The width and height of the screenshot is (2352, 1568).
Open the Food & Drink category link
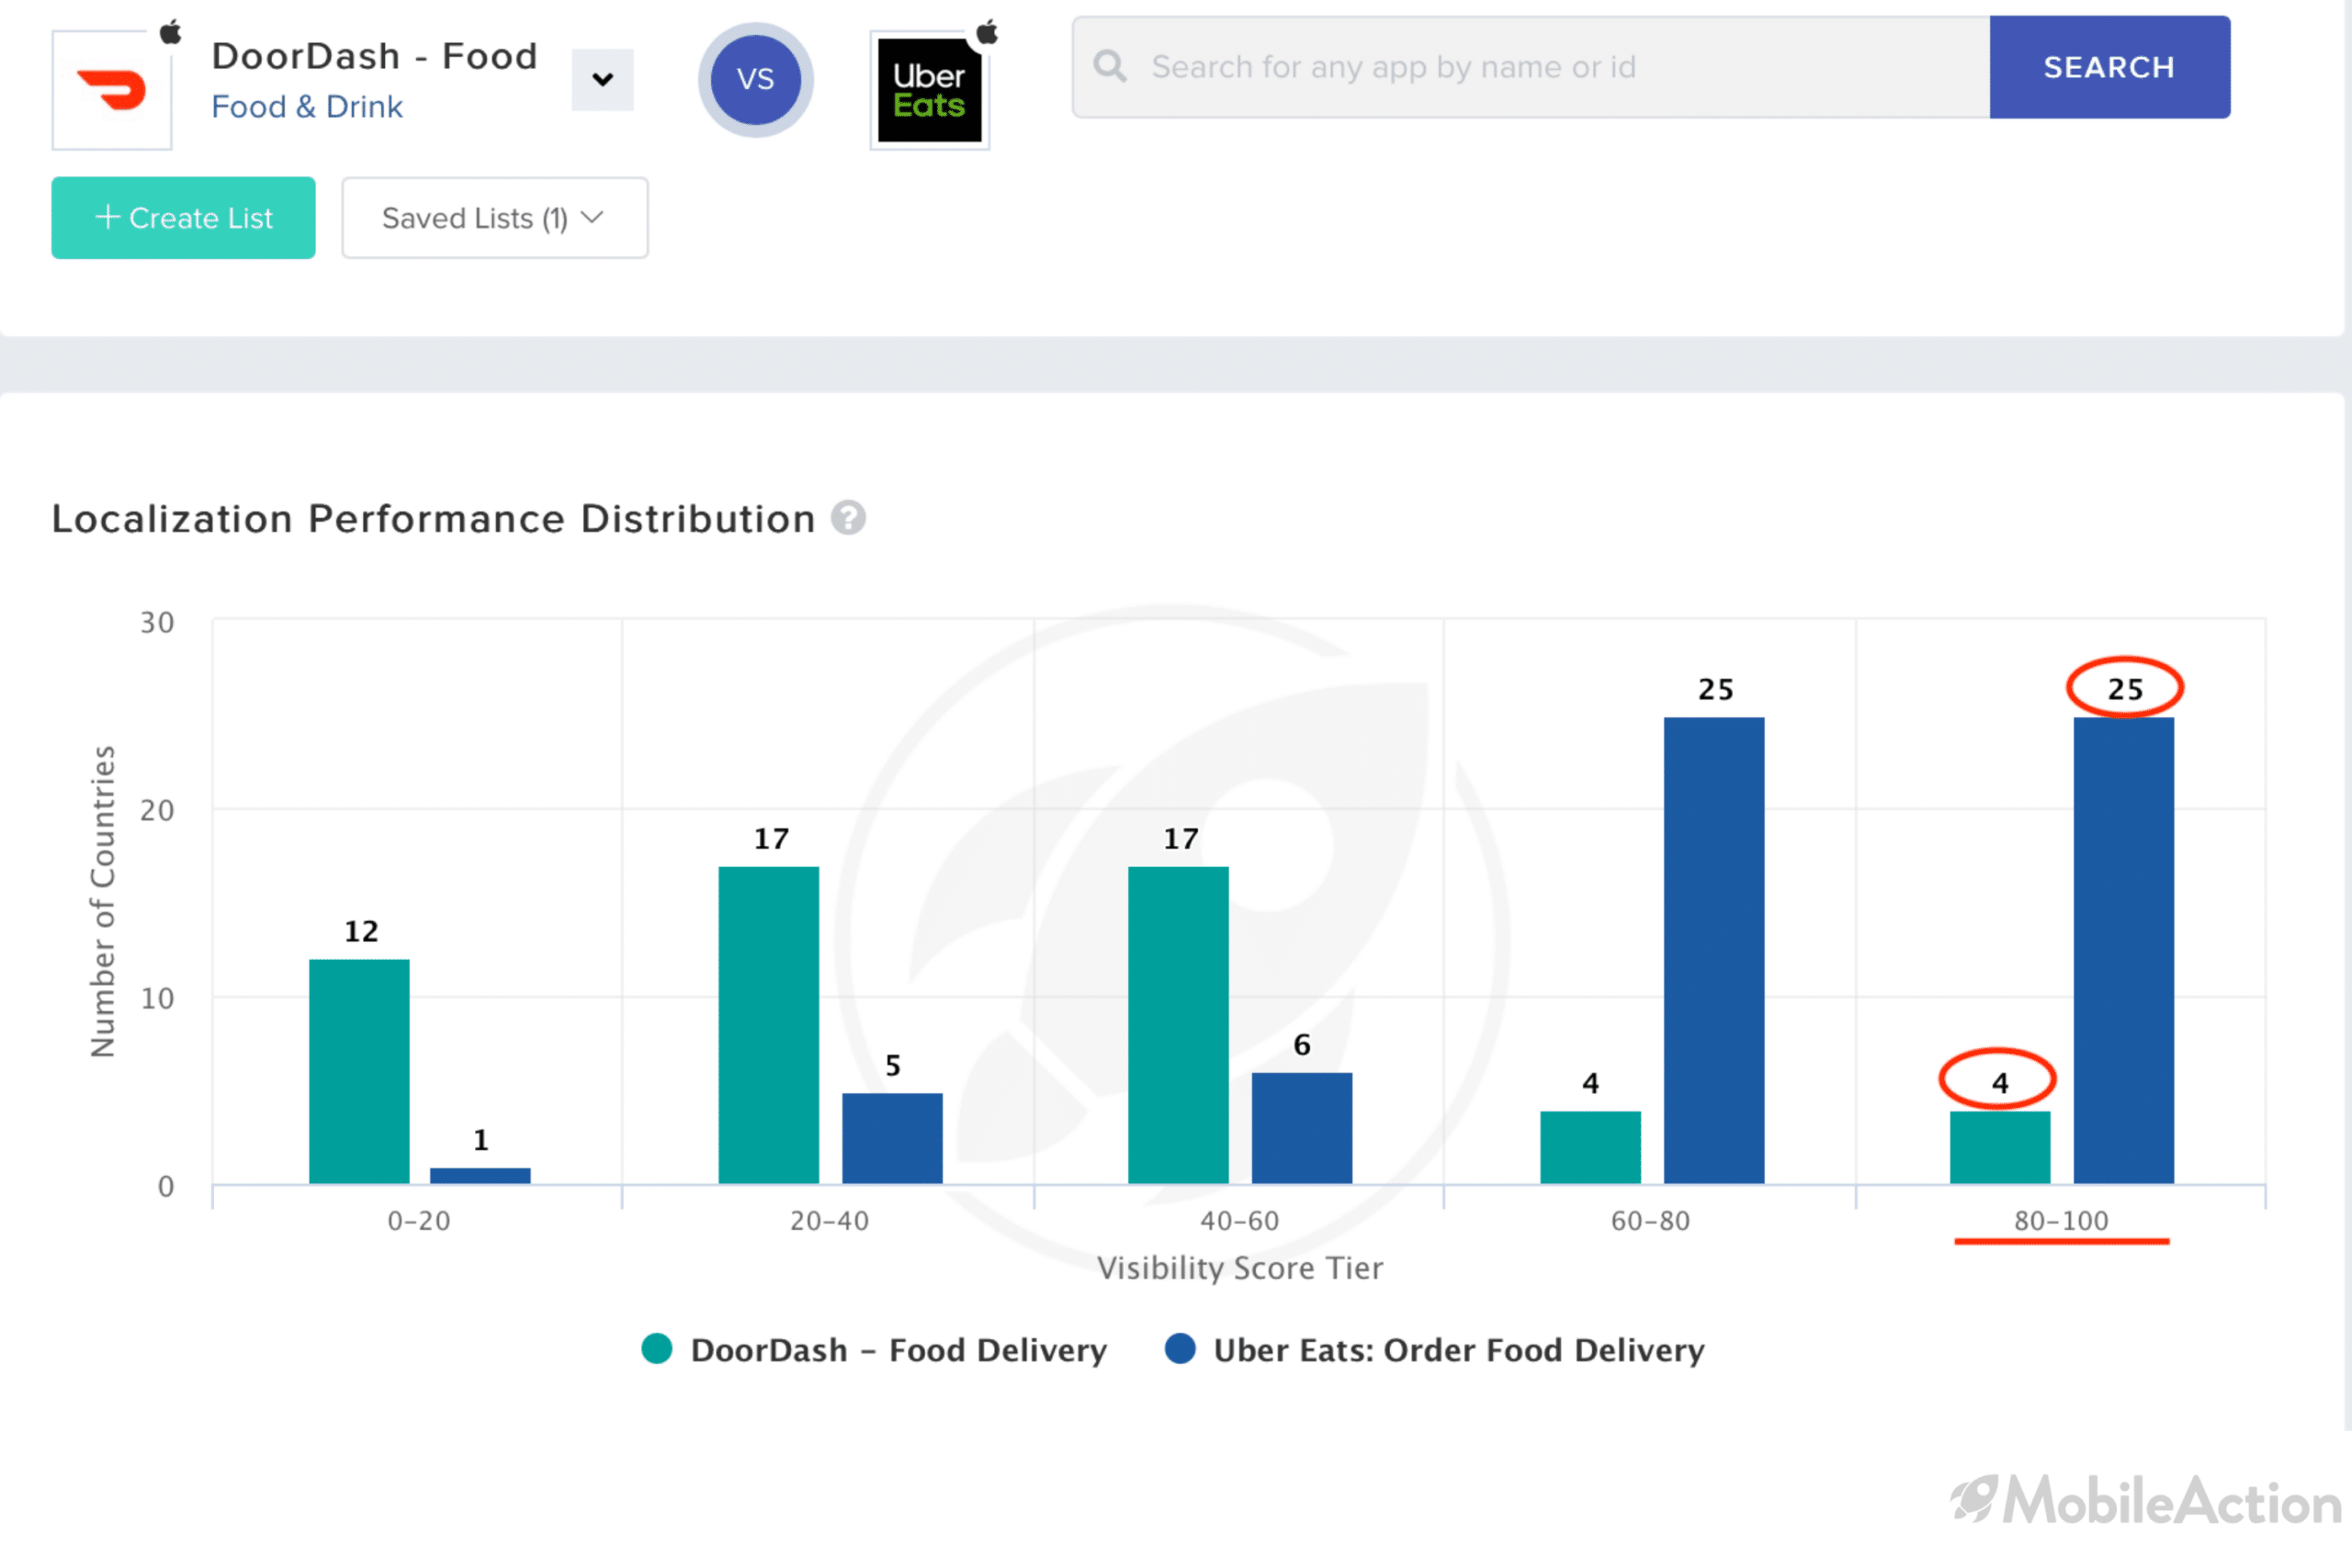pos(307,107)
